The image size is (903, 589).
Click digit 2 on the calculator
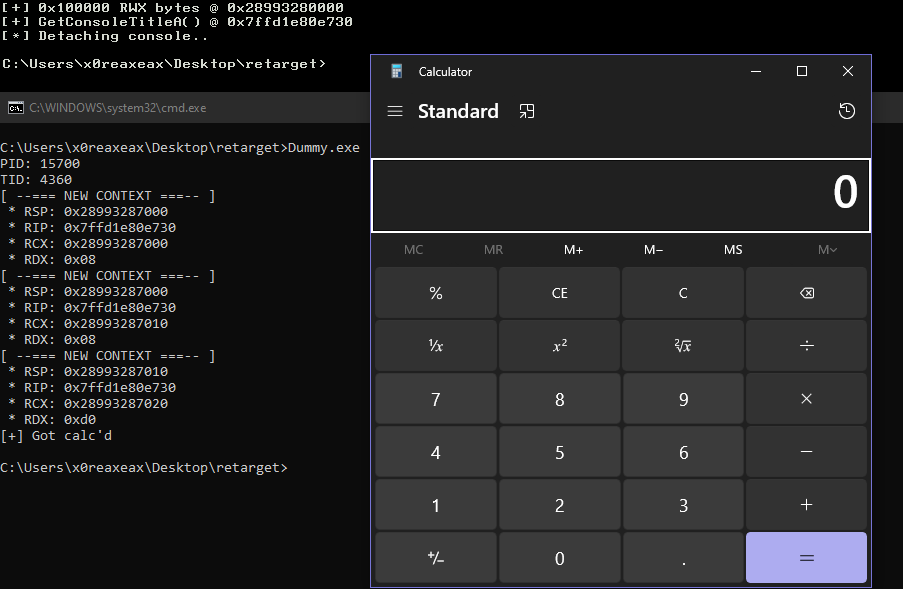(x=560, y=505)
